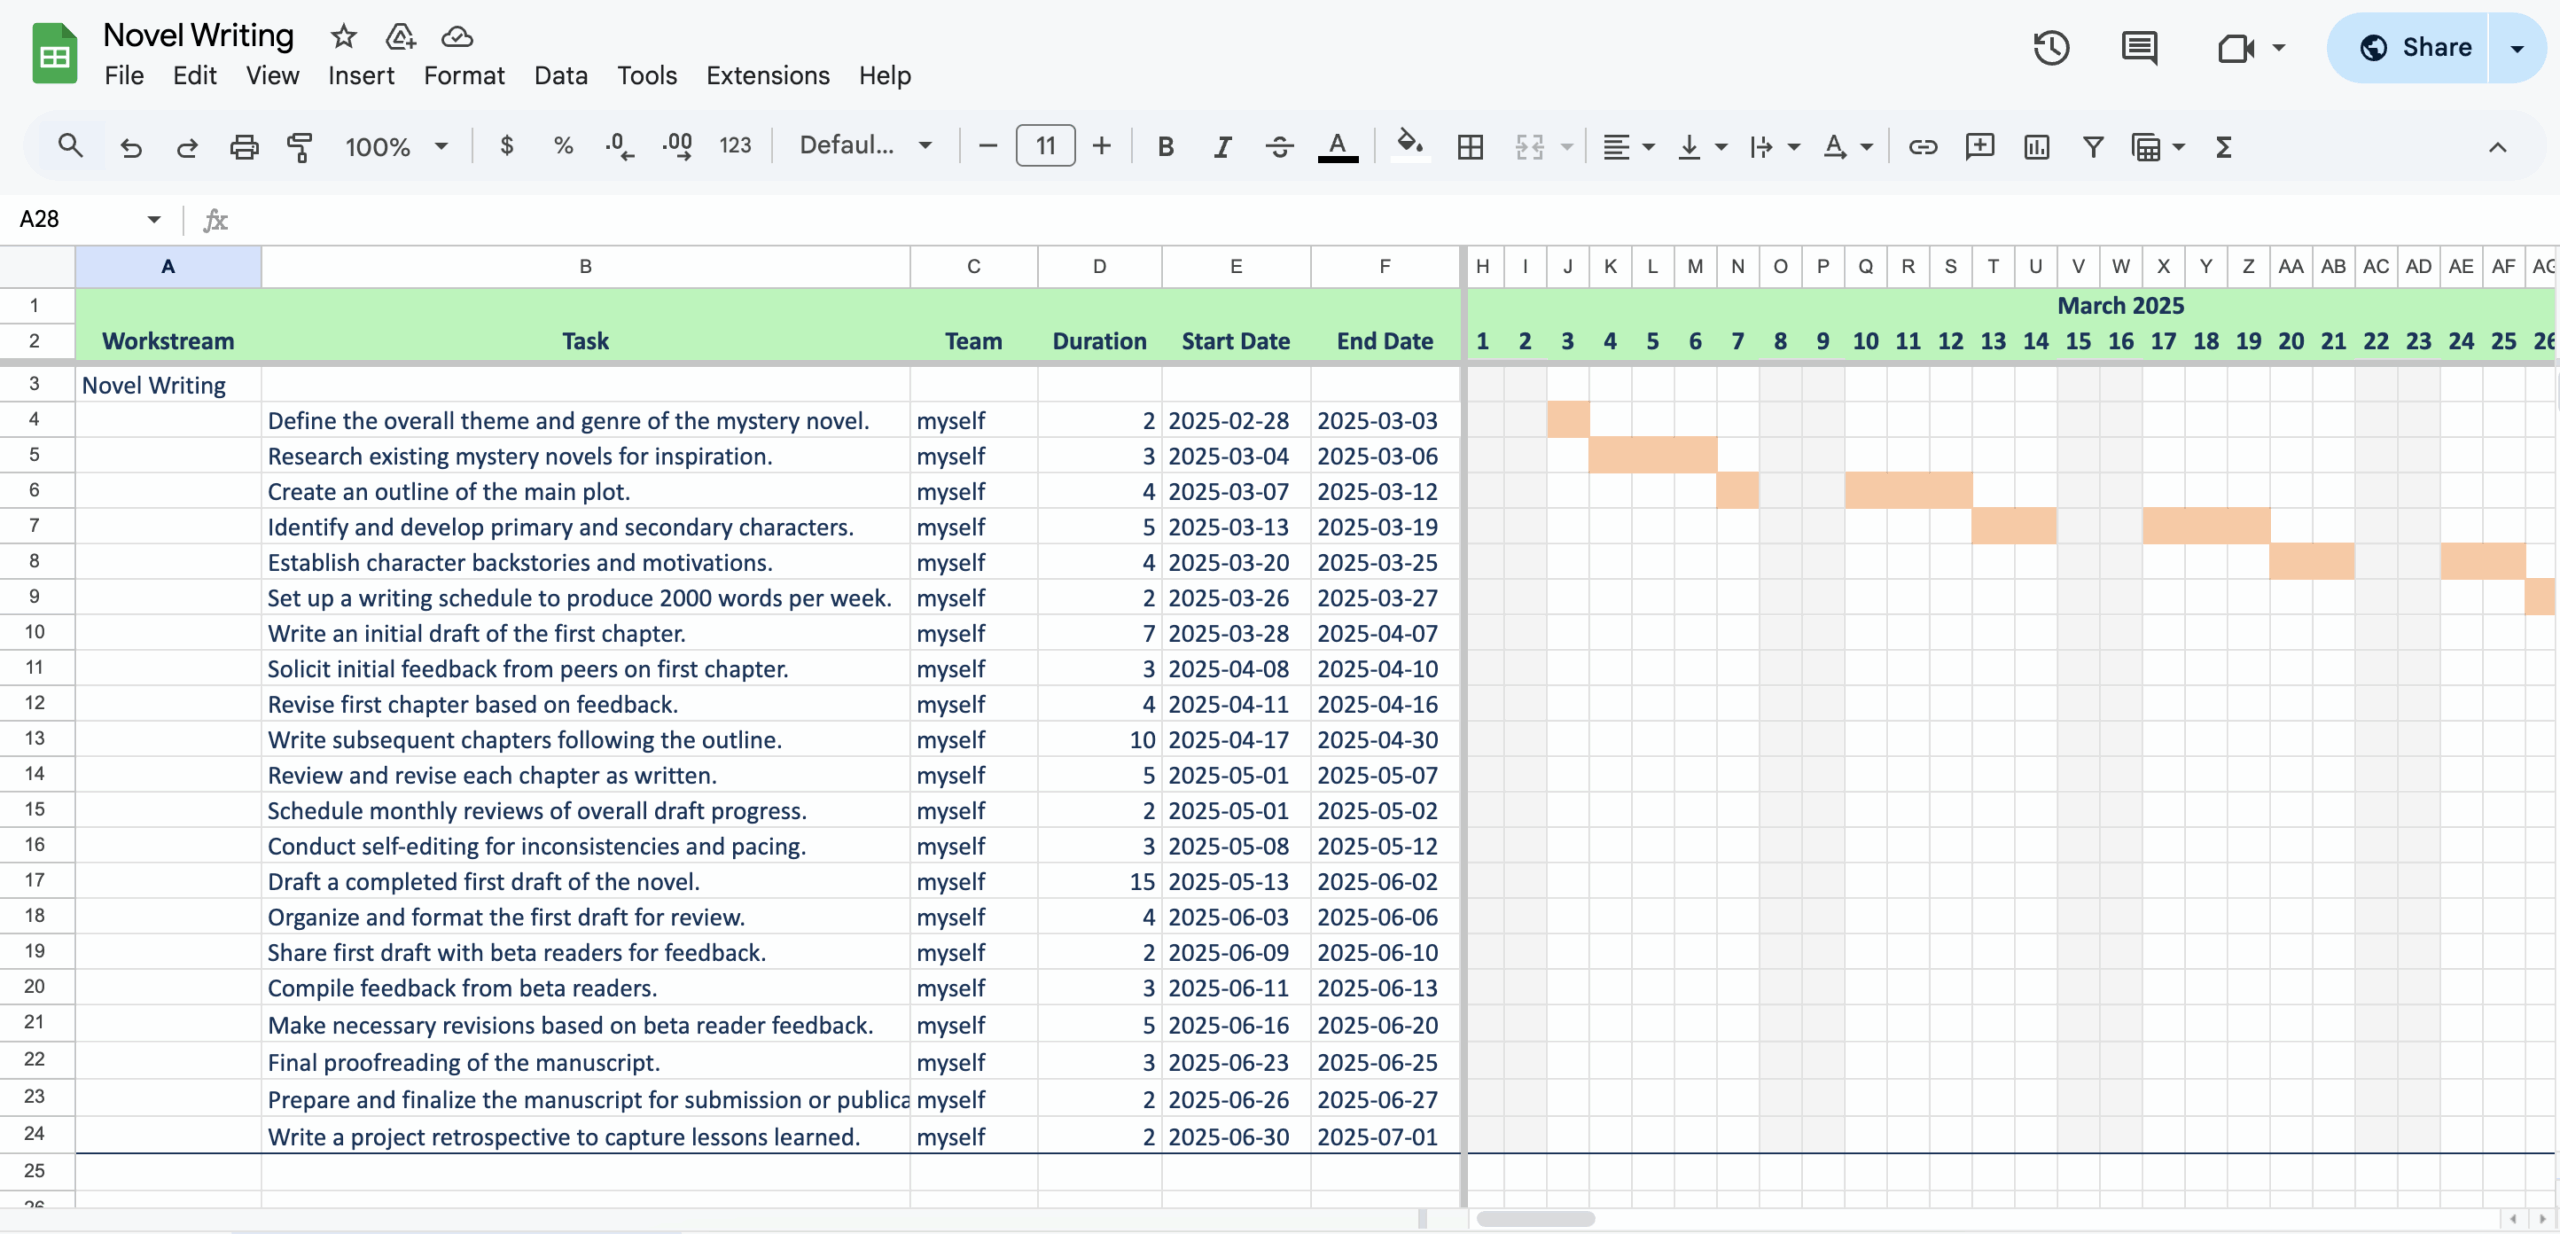Apply currency format with the dollar icon
Image resolution: width=2560 pixels, height=1234 pixels.
506,145
